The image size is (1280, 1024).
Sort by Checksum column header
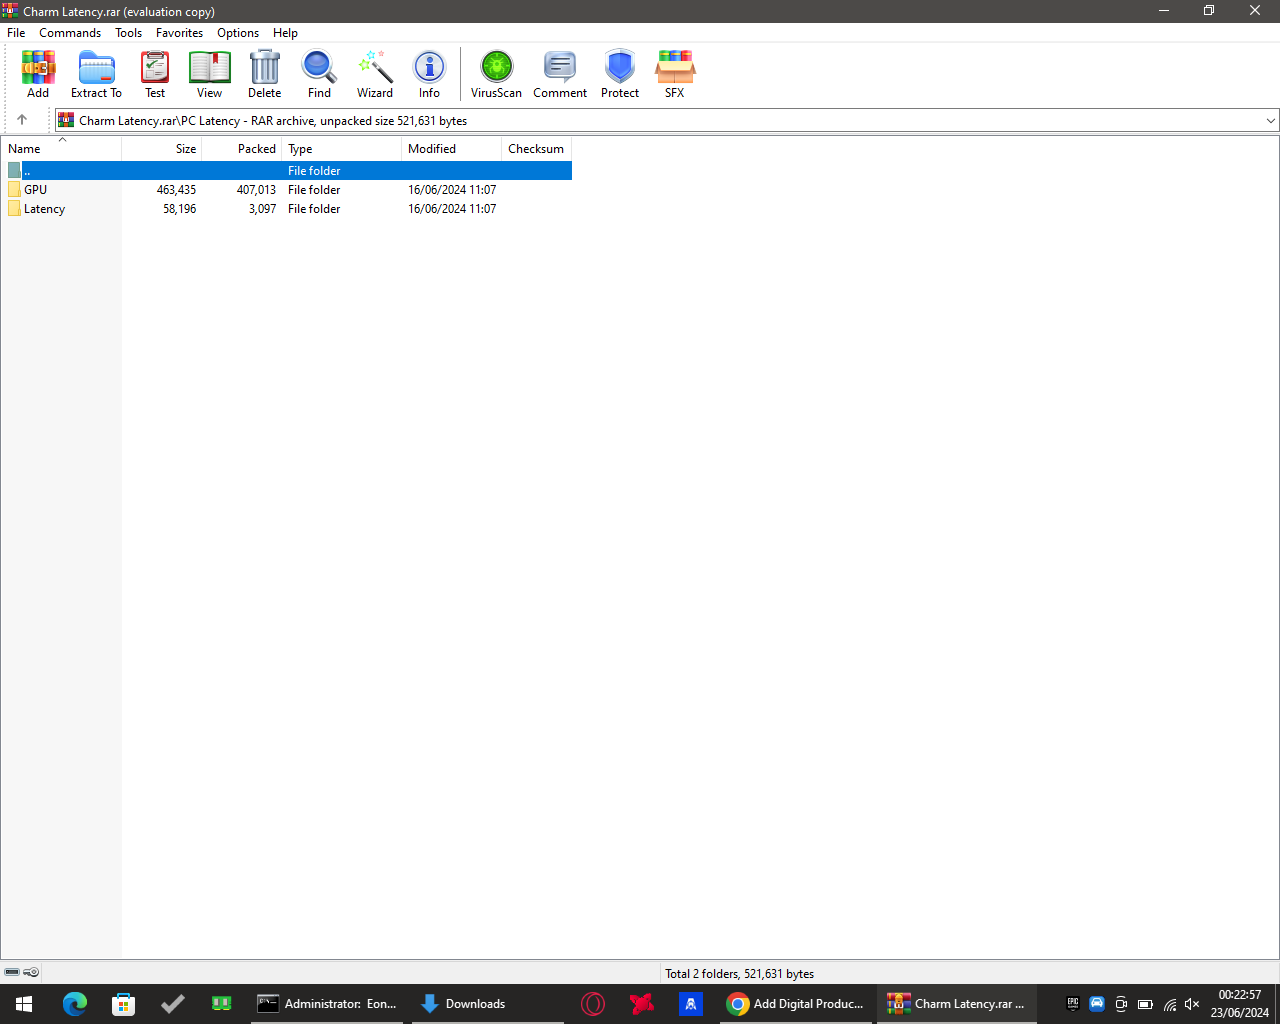[536, 148]
